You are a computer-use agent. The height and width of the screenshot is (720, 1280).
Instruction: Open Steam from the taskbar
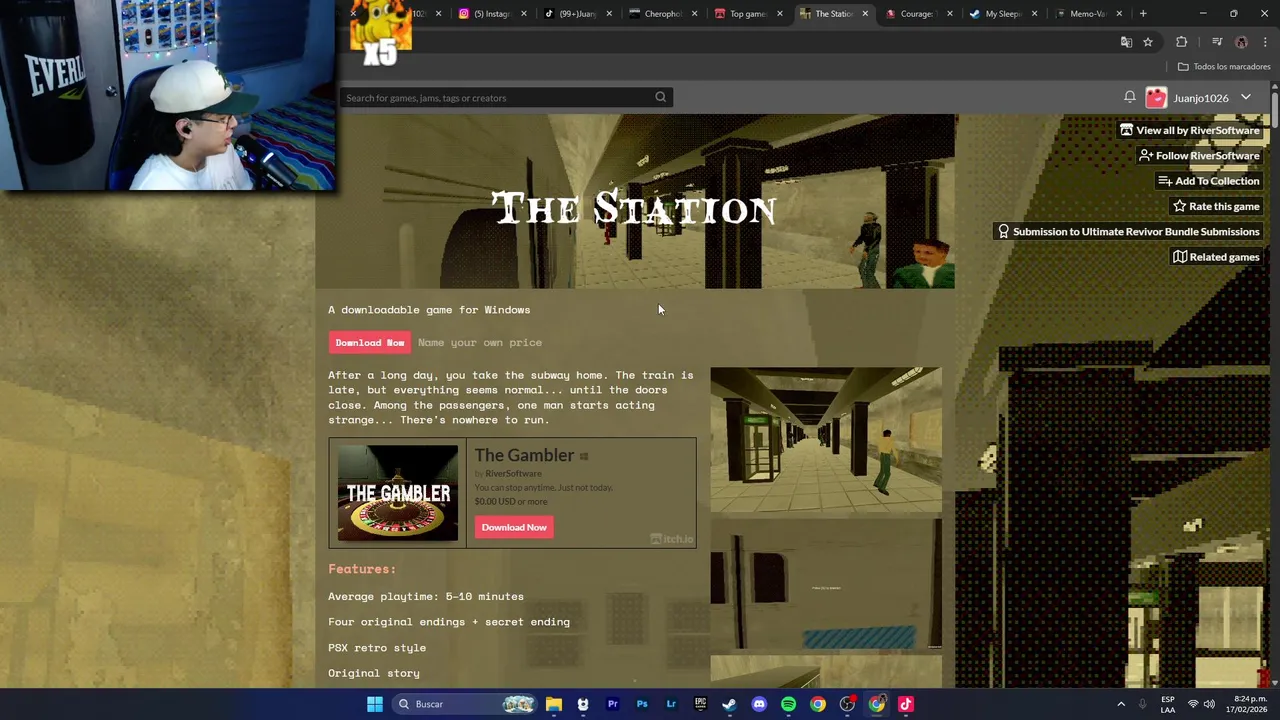730,704
